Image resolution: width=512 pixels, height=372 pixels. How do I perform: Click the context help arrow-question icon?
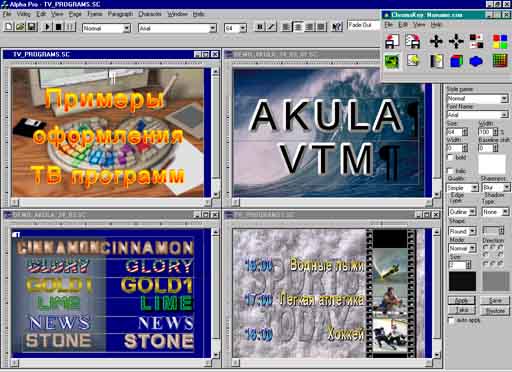[337, 27]
